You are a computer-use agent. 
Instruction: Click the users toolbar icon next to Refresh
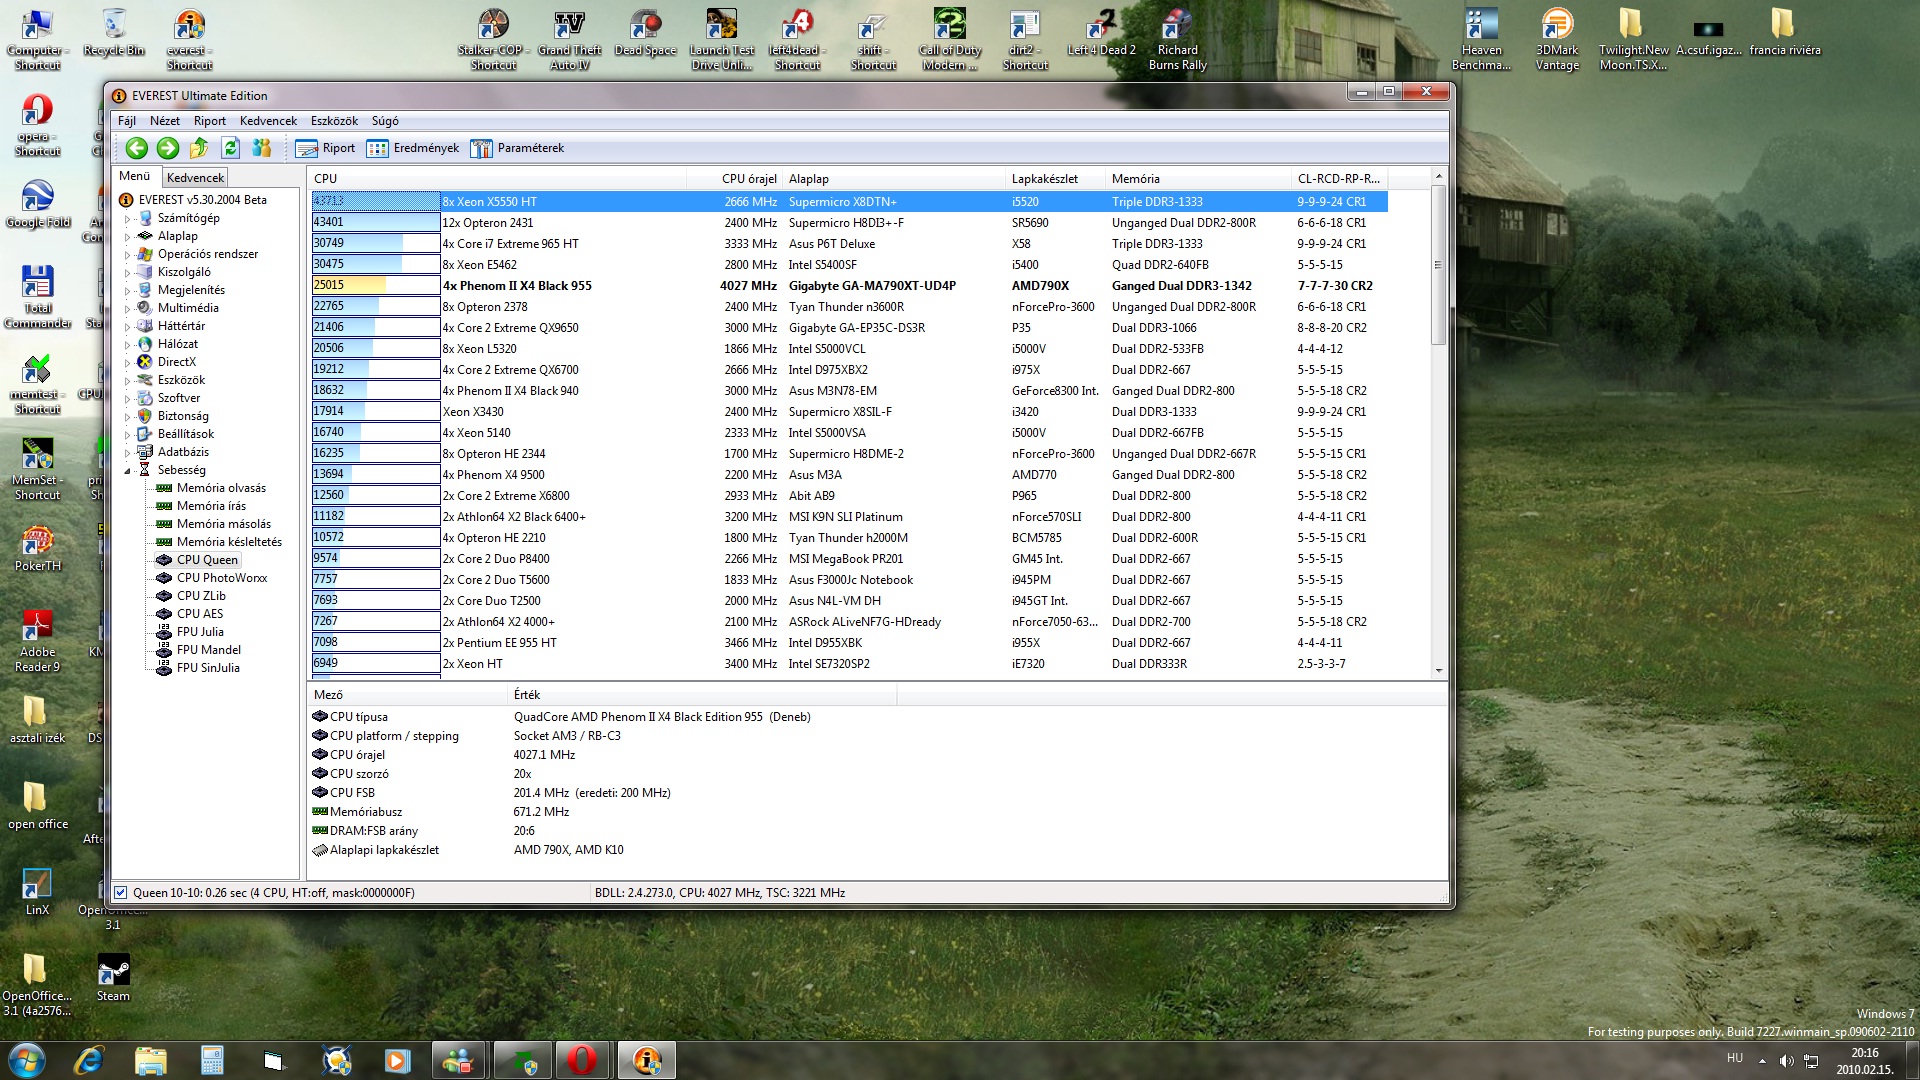point(262,148)
